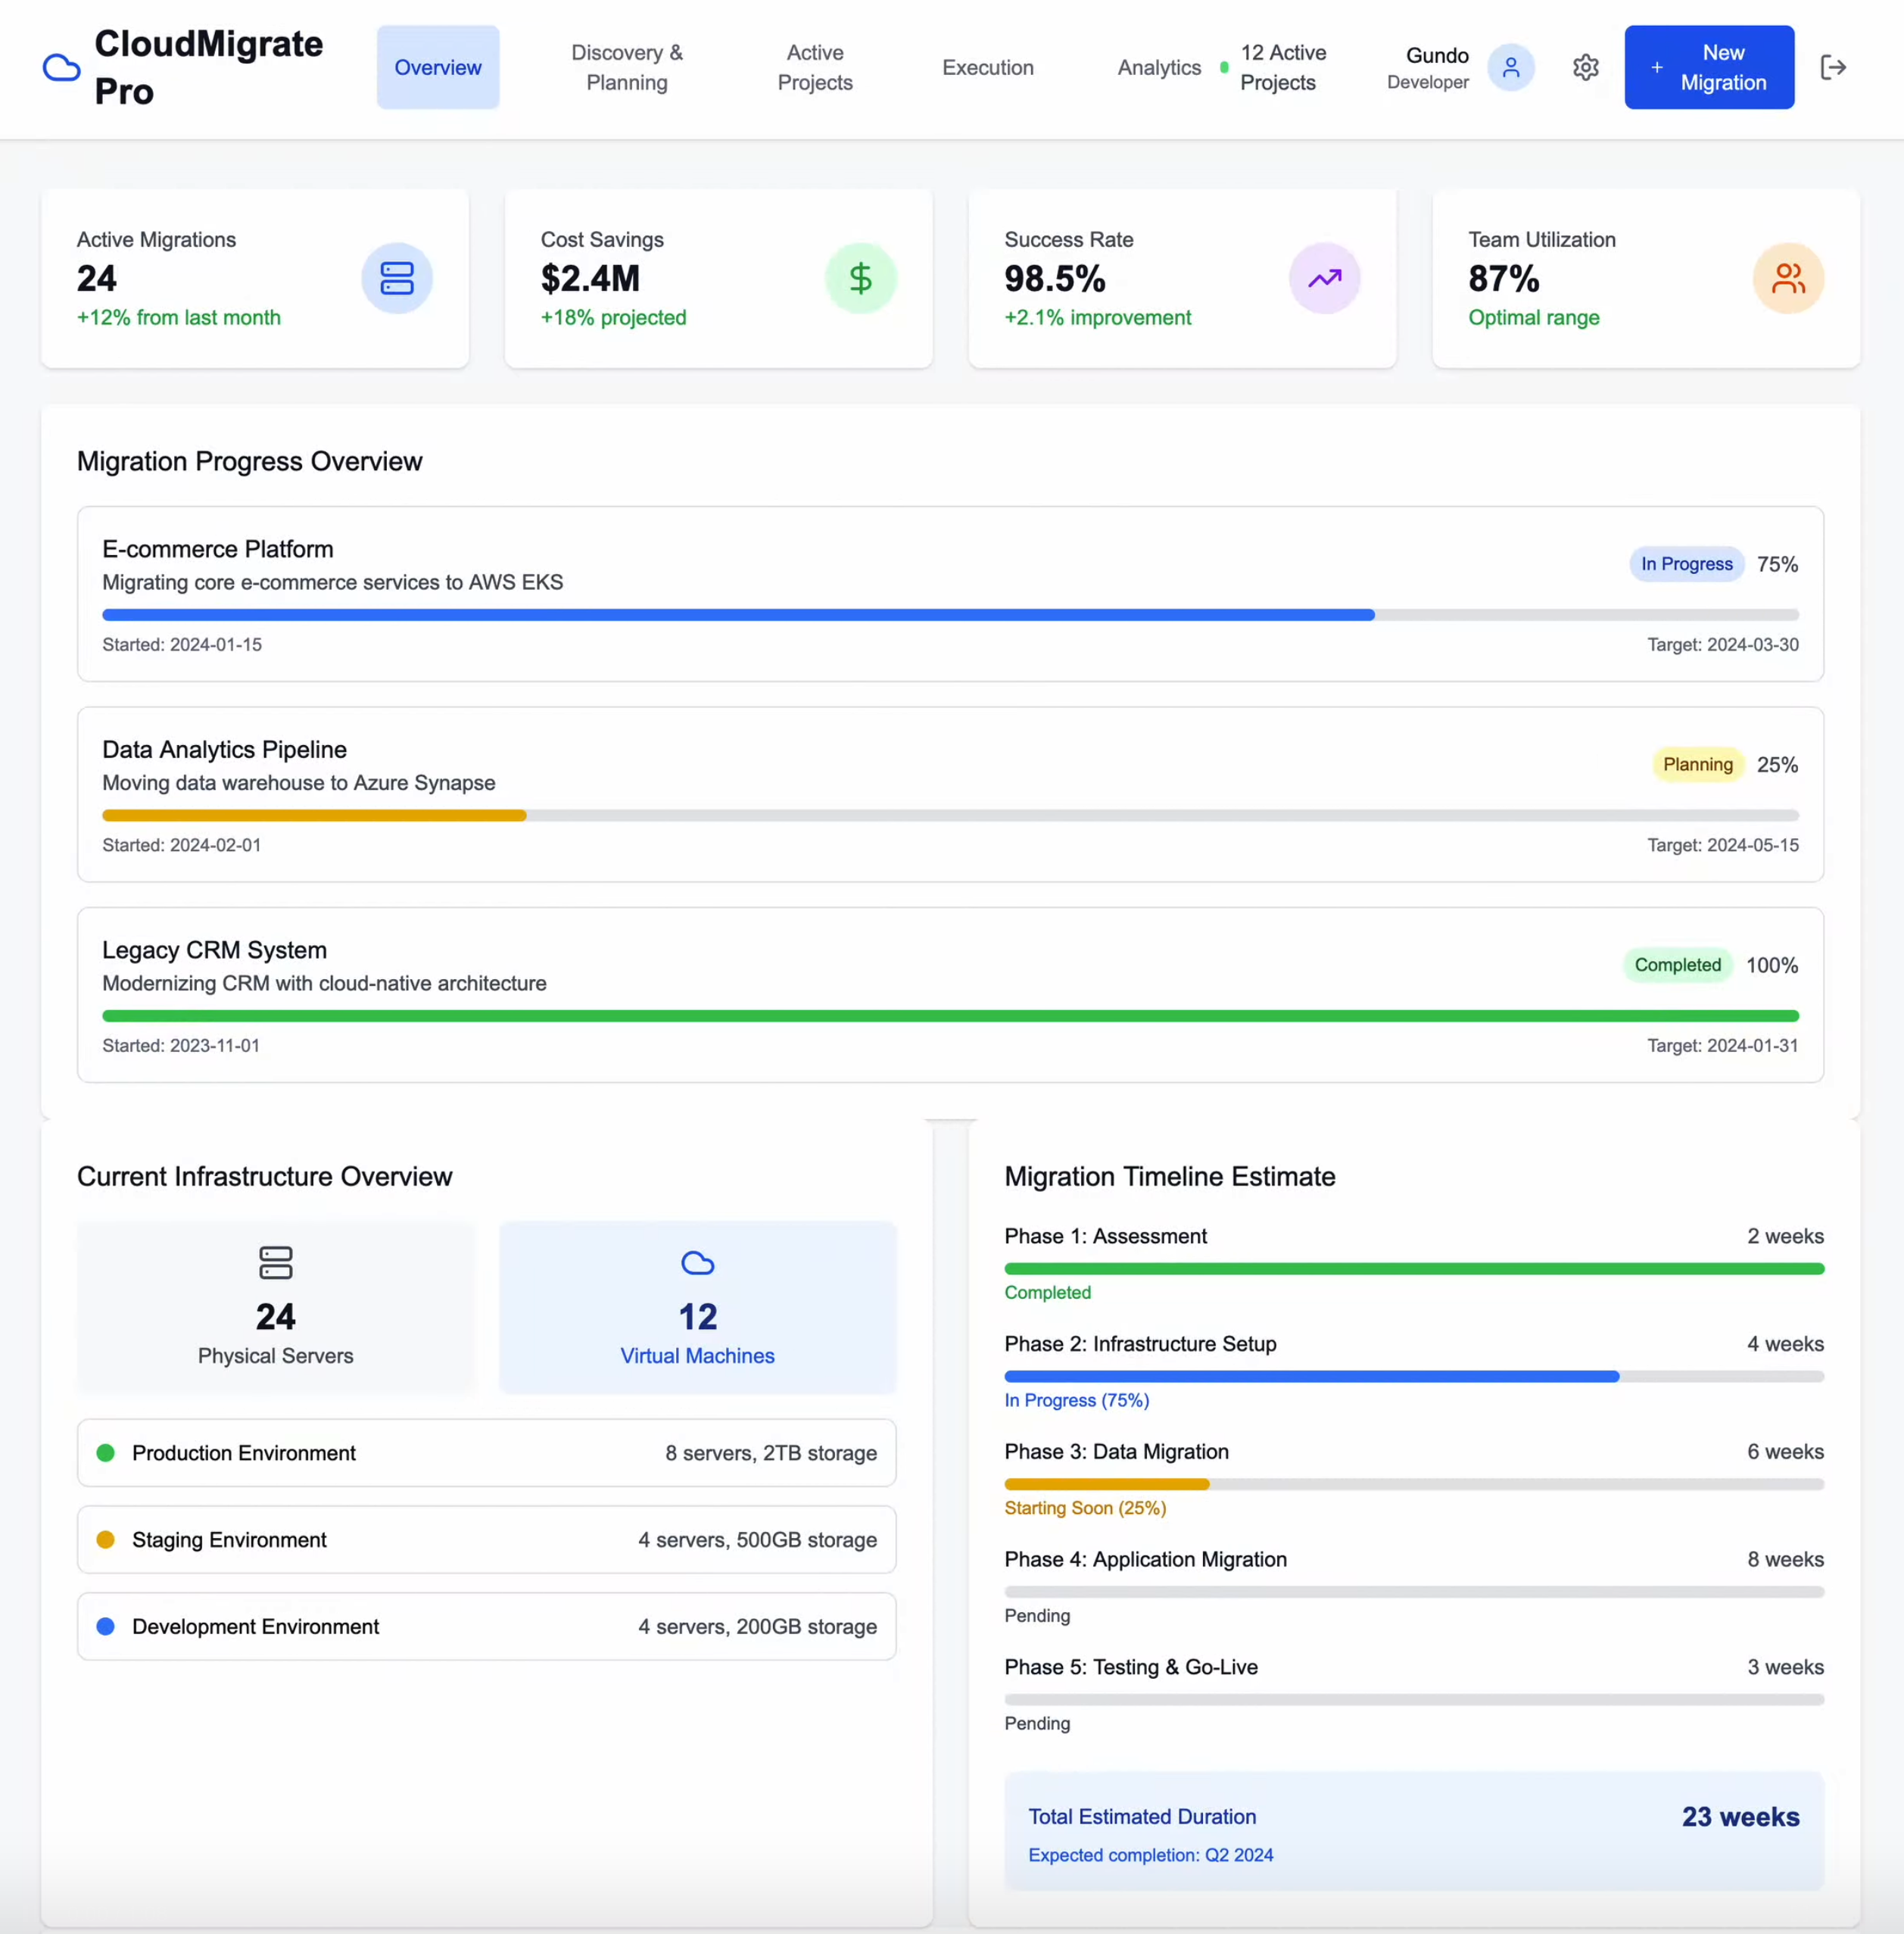Click the dollar icon on Cost Savings card
This screenshot has width=1904, height=1934.
861,278
